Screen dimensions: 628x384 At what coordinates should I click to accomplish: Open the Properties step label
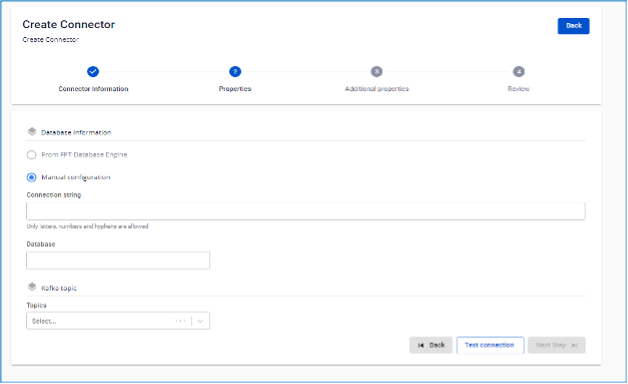click(x=235, y=89)
